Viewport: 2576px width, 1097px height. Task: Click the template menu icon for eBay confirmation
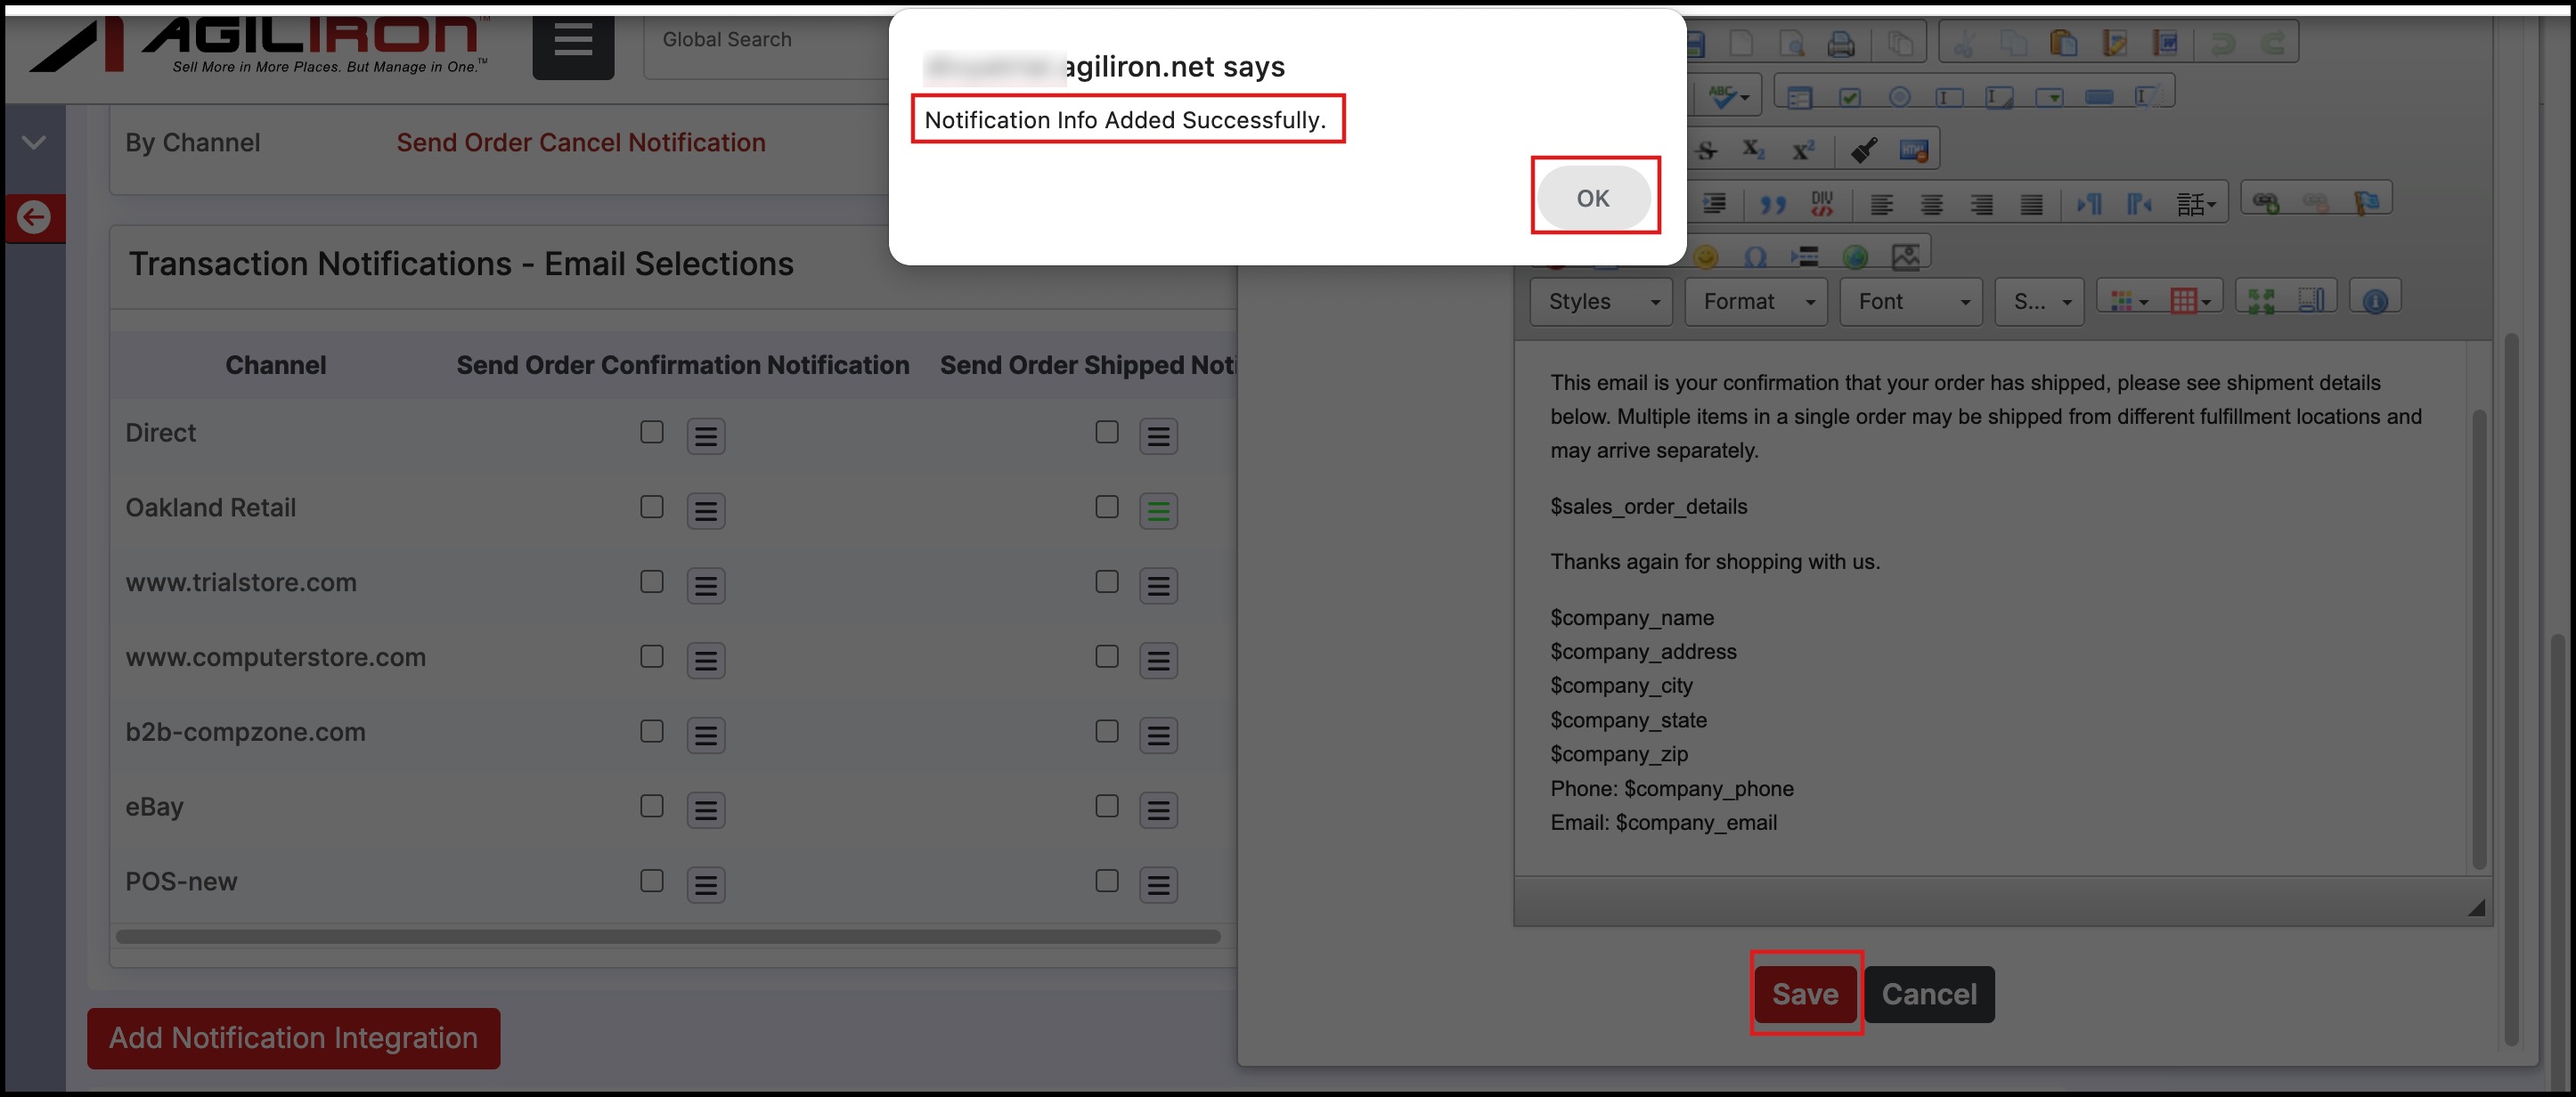705,810
